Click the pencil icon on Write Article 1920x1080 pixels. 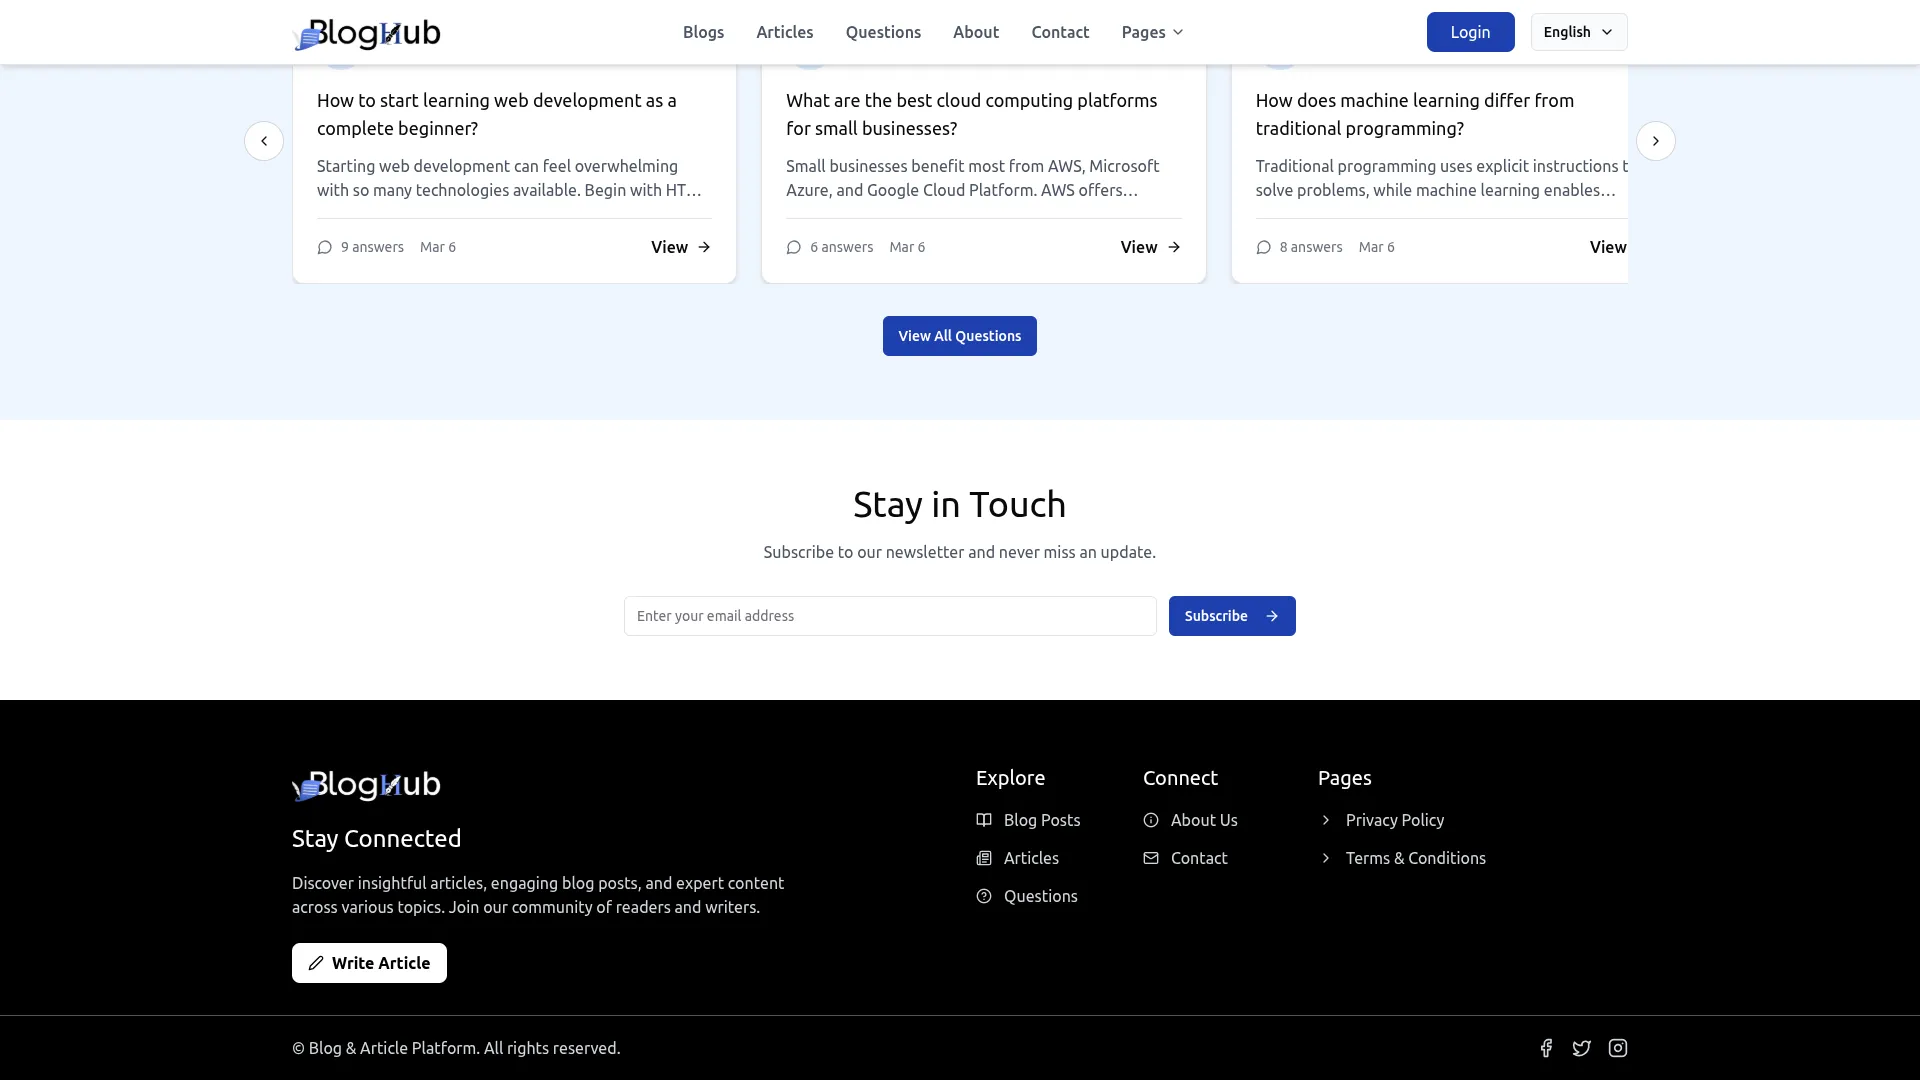(x=316, y=962)
